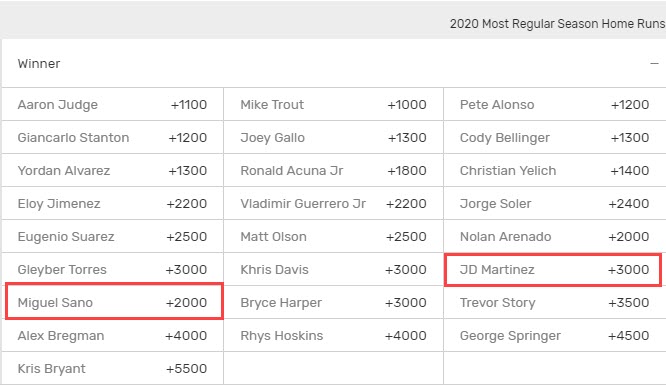Image resolution: width=666 pixels, height=385 pixels.
Task: Click Jorge Soler +2400 odds
Action: [555, 204]
